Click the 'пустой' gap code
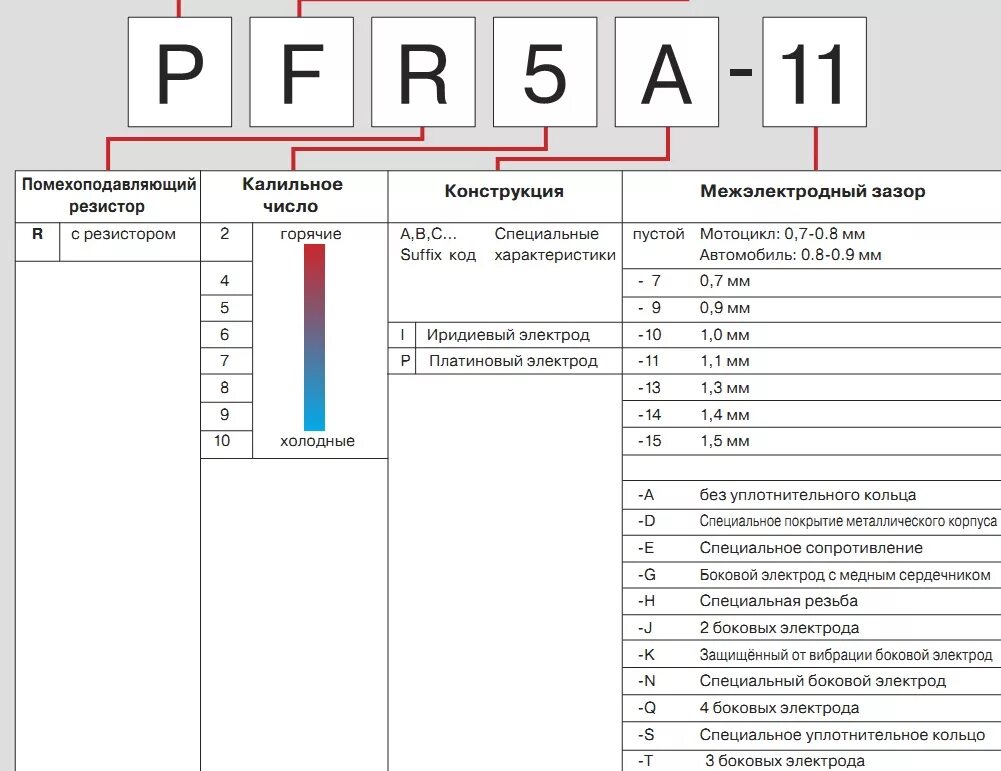 (658, 234)
